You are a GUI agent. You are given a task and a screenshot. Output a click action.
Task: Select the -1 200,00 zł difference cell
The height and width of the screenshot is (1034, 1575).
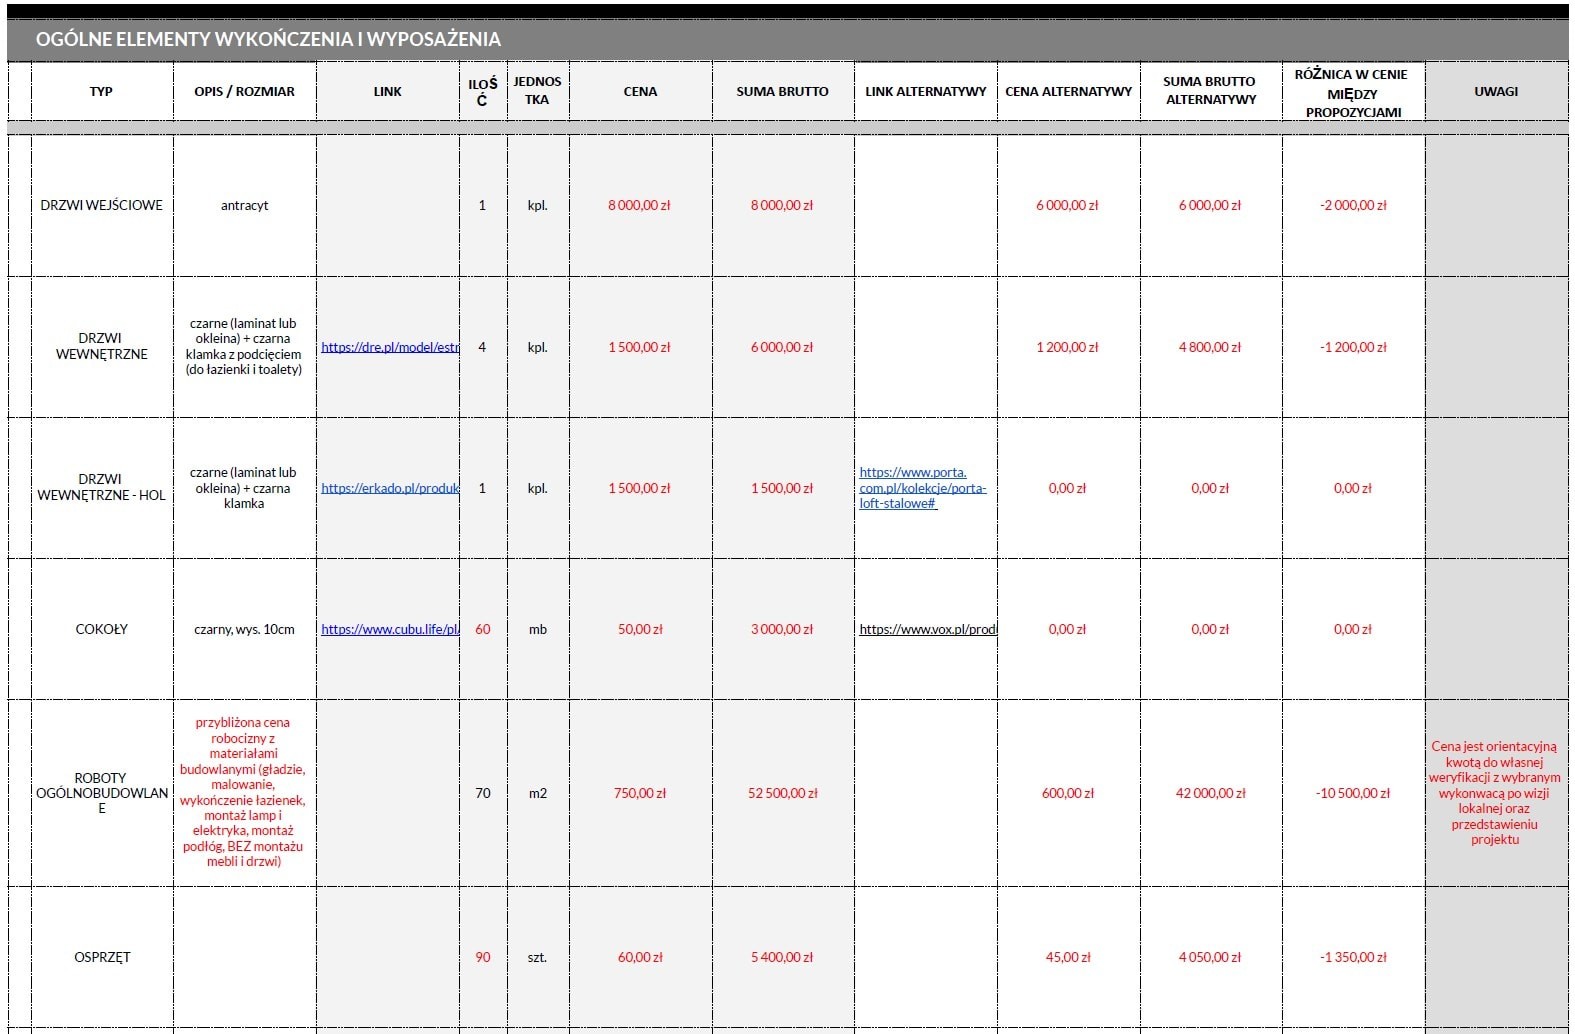1353,347
